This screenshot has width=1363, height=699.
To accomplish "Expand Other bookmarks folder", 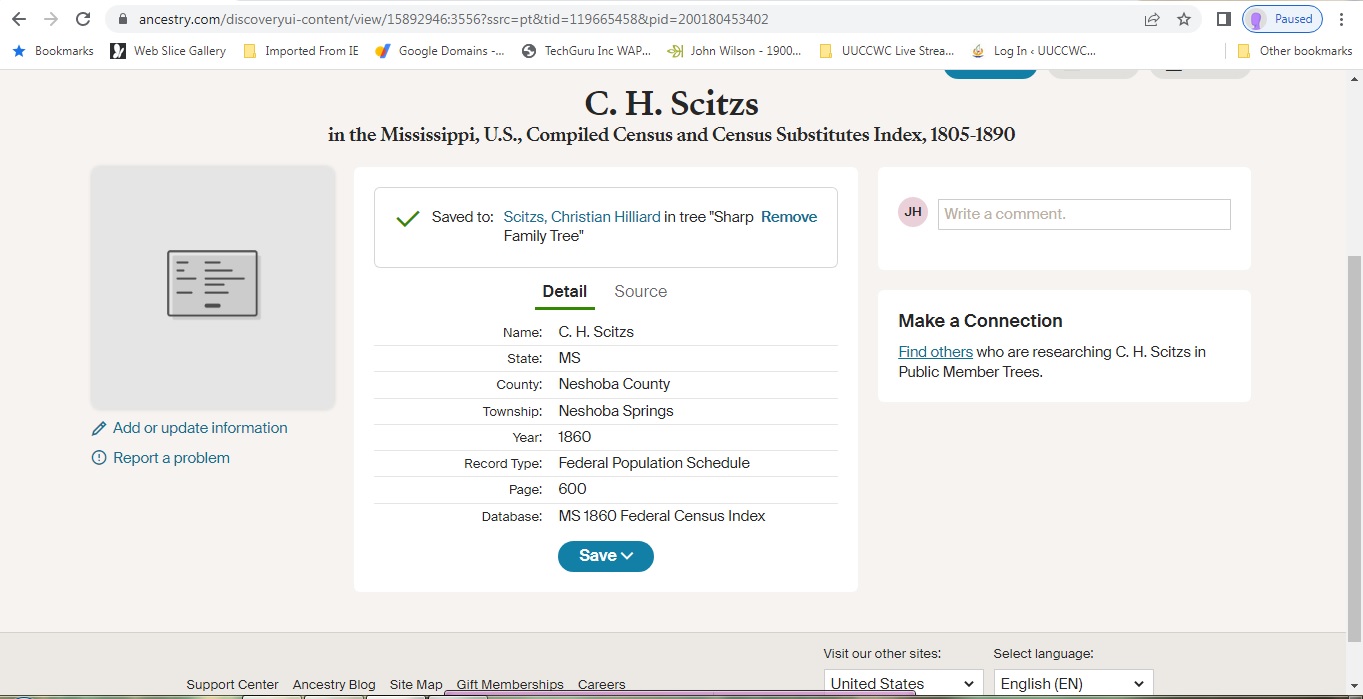I will tap(1294, 51).
